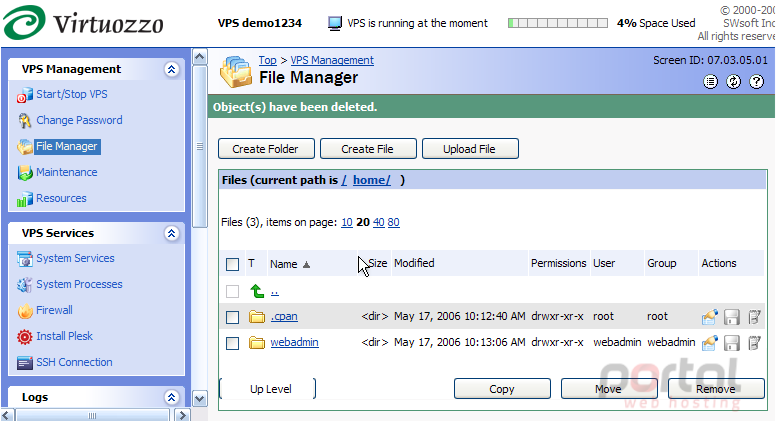Tick the checkbox for .cpan folder
776x422 pixels.
233,317
